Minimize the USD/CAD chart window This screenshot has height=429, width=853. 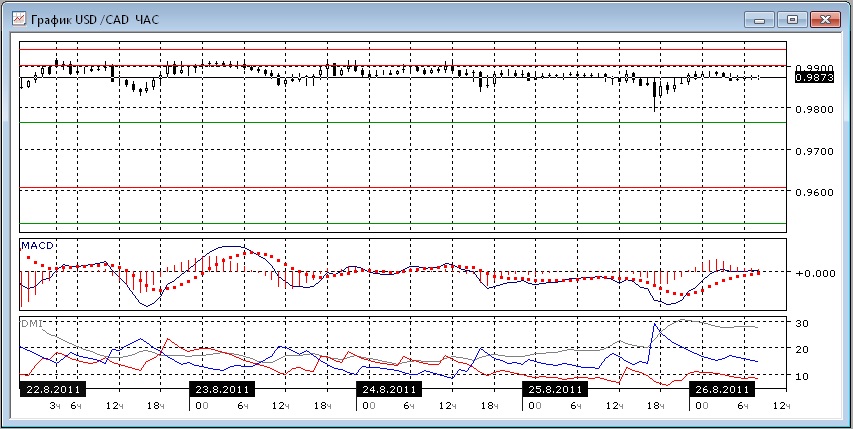click(759, 20)
